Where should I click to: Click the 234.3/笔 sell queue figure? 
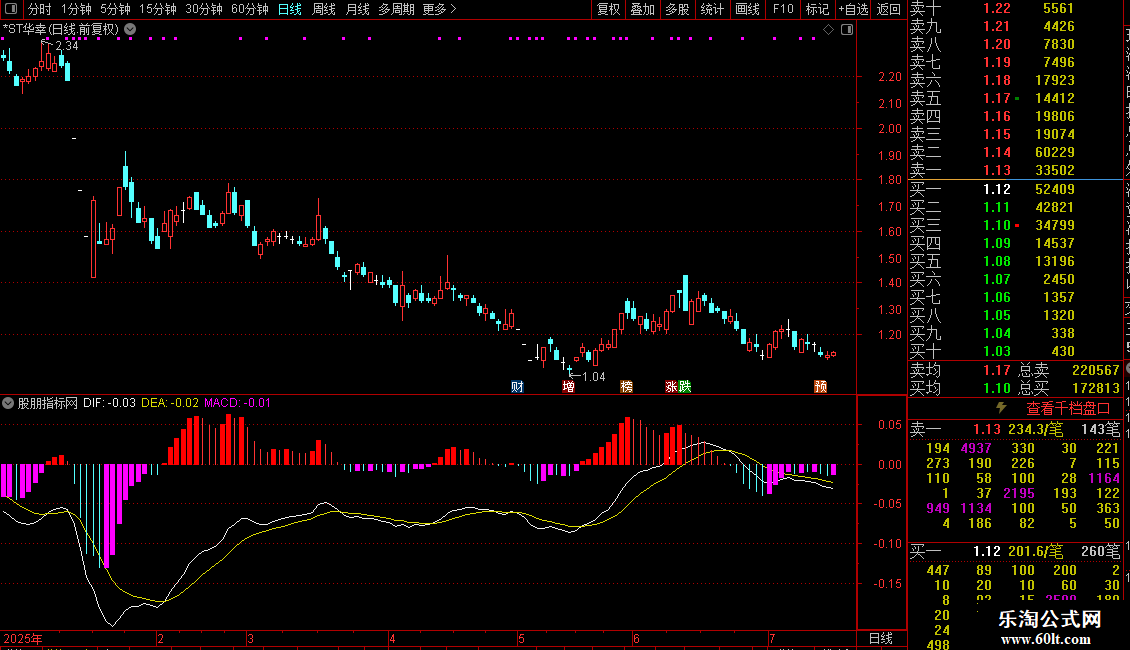click(1035, 429)
